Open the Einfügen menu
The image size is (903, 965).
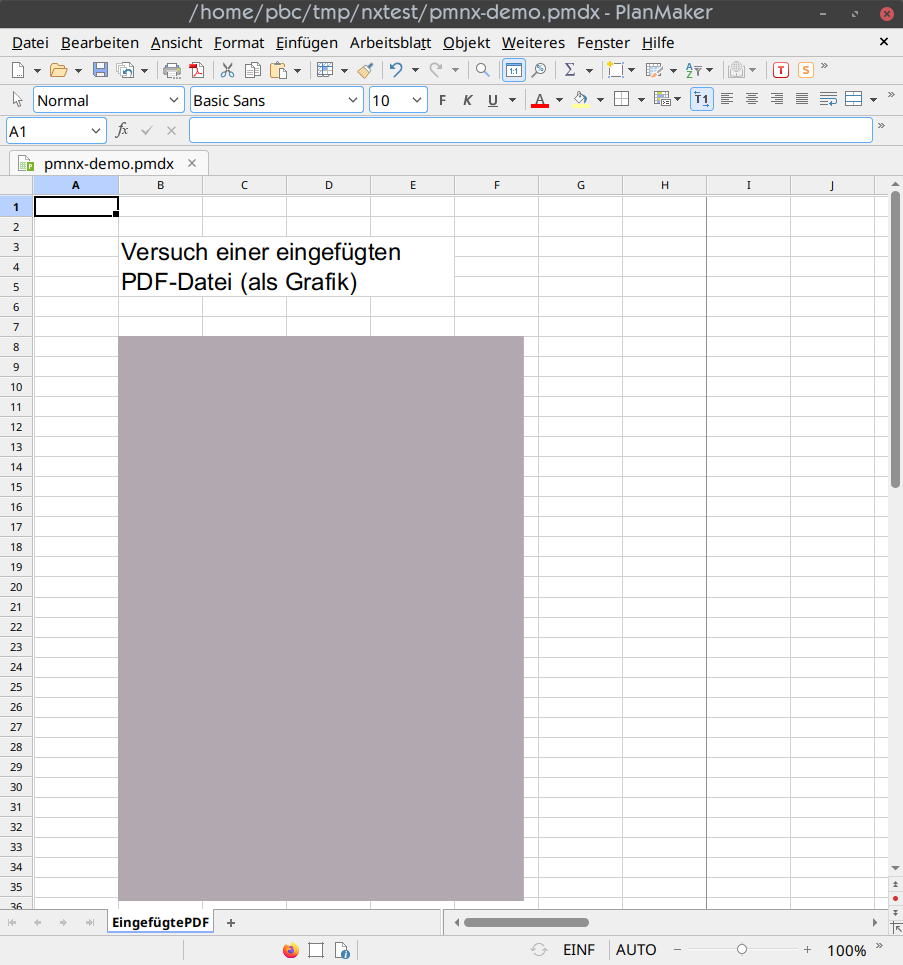click(x=307, y=42)
